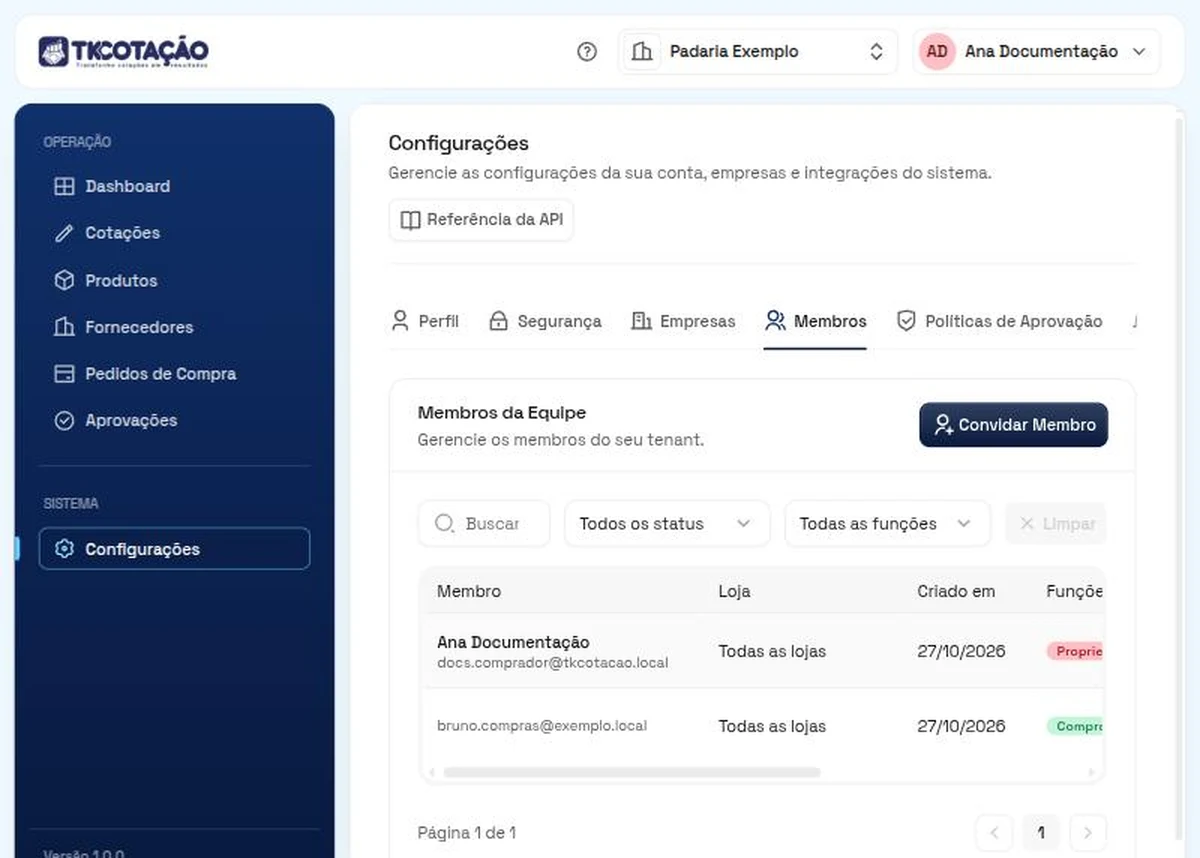
Task: Click bruno.compras@exemplo.local email
Action: pyautogui.click(x=542, y=725)
